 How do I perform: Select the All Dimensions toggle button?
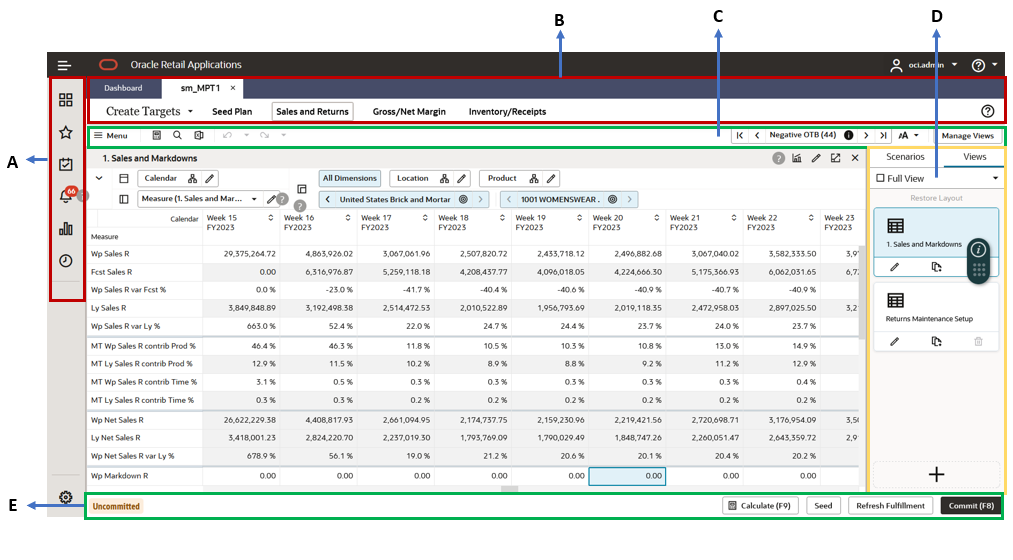pos(350,178)
